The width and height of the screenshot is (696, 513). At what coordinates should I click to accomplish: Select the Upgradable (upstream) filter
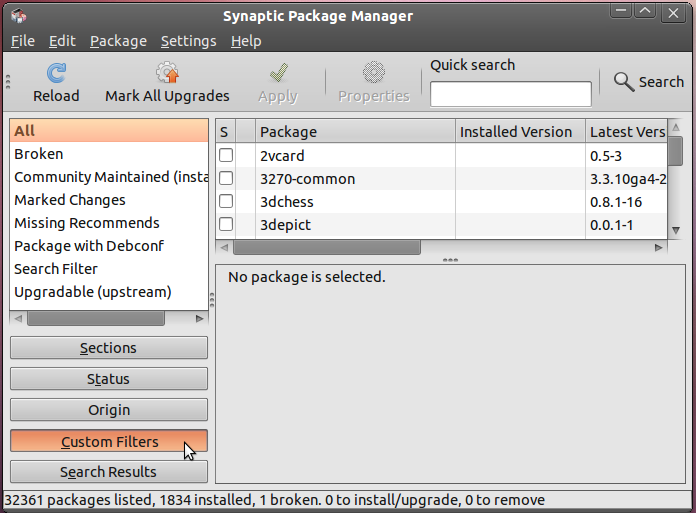(x=109, y=292)
